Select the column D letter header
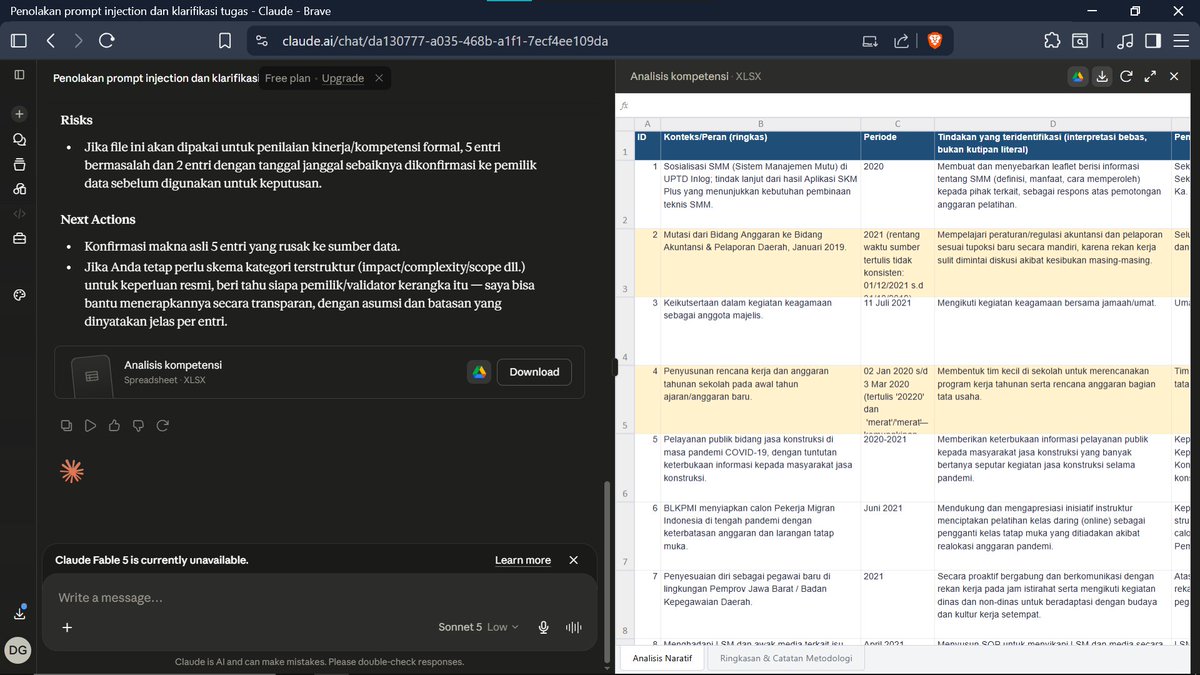1200x675 pixels. click(1052, 123)
